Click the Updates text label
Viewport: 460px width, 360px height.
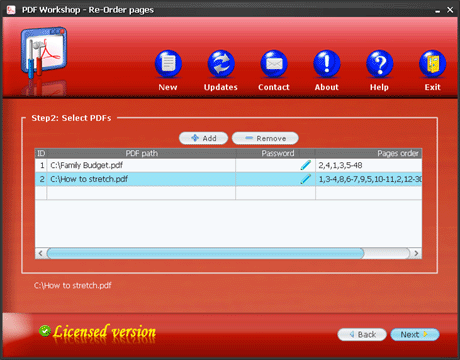pos(221,87)
